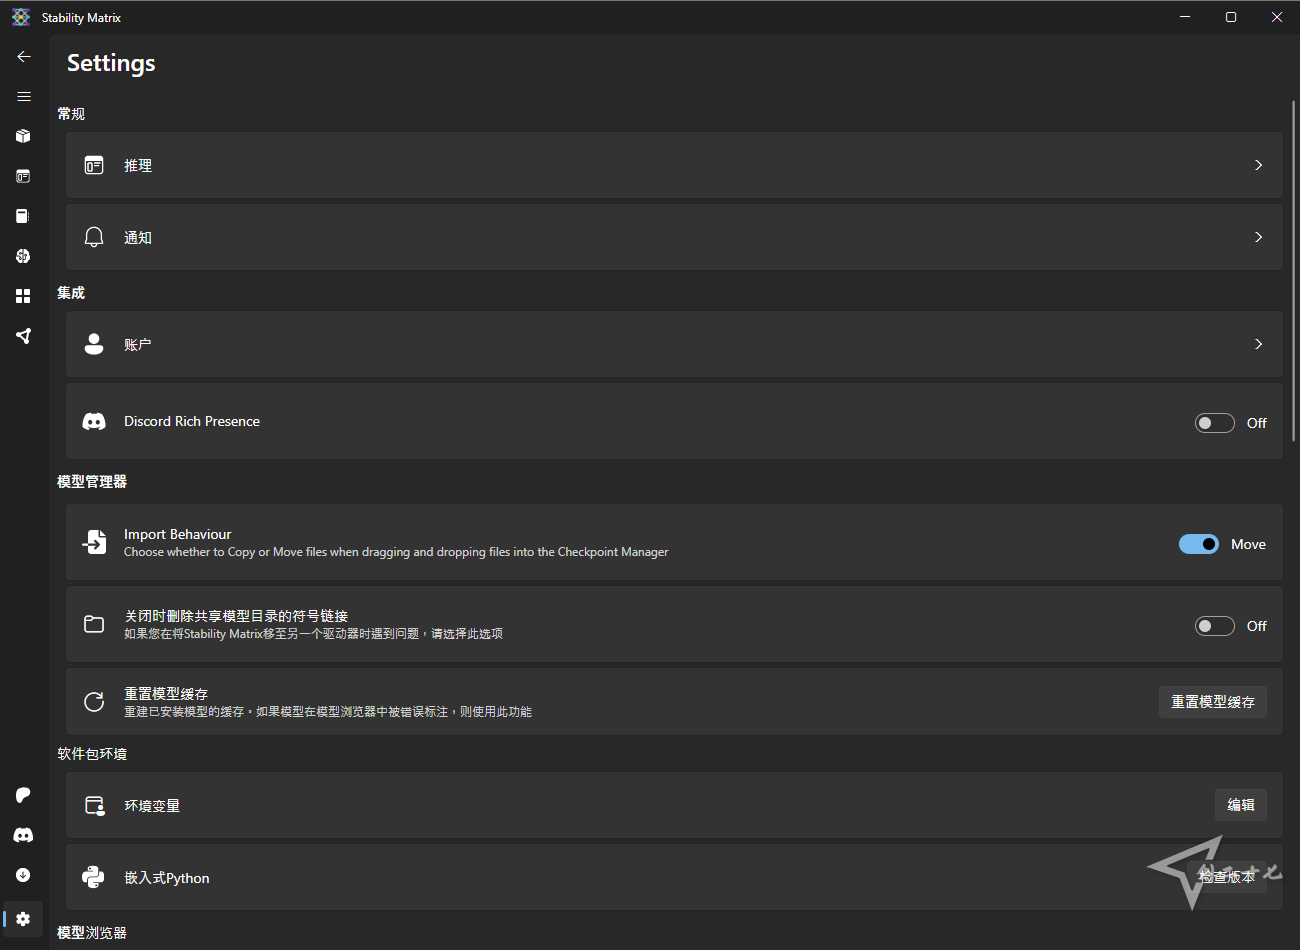1300x950 pixels.
Task: Click the environment icon beside 环境变量
Action: [94, 805]
